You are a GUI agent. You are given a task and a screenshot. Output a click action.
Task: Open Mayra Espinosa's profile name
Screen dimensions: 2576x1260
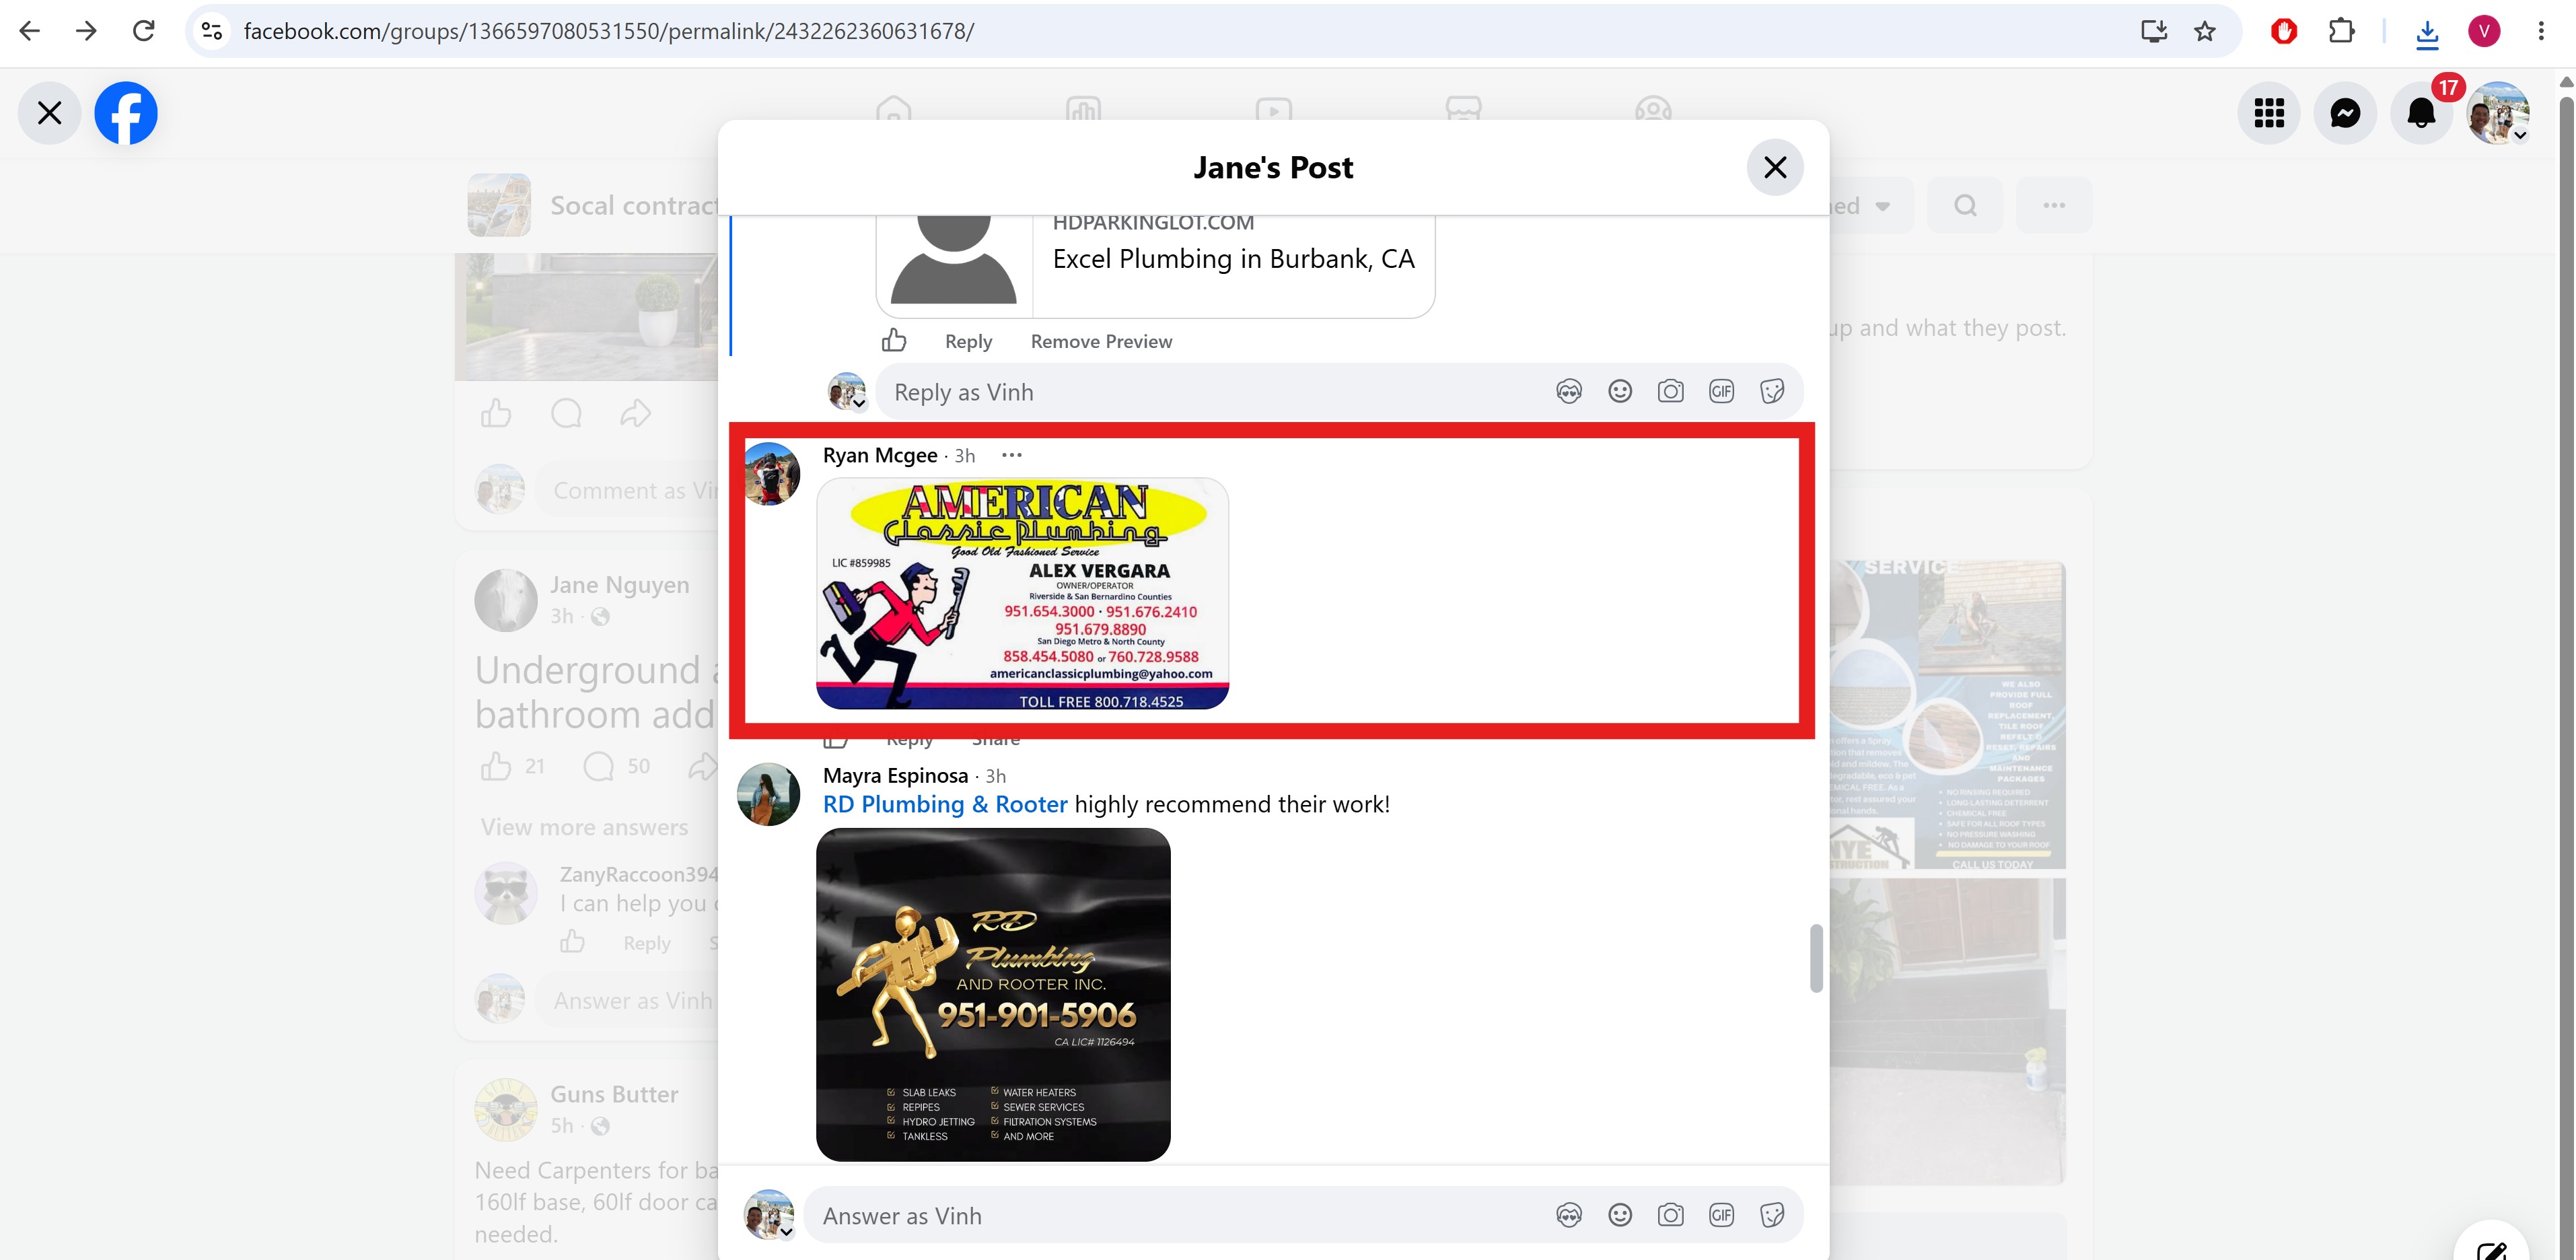(x=895, y=776)
